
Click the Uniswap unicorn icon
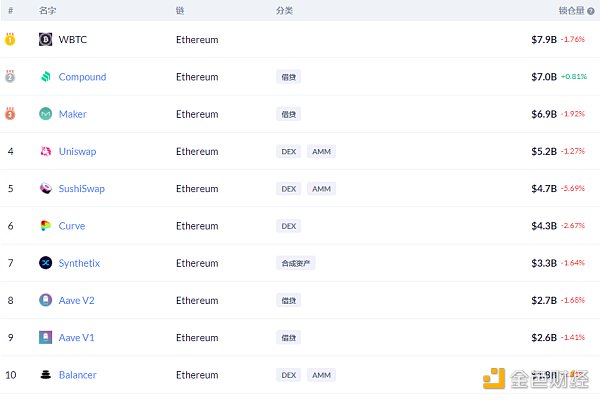(45, 152)
